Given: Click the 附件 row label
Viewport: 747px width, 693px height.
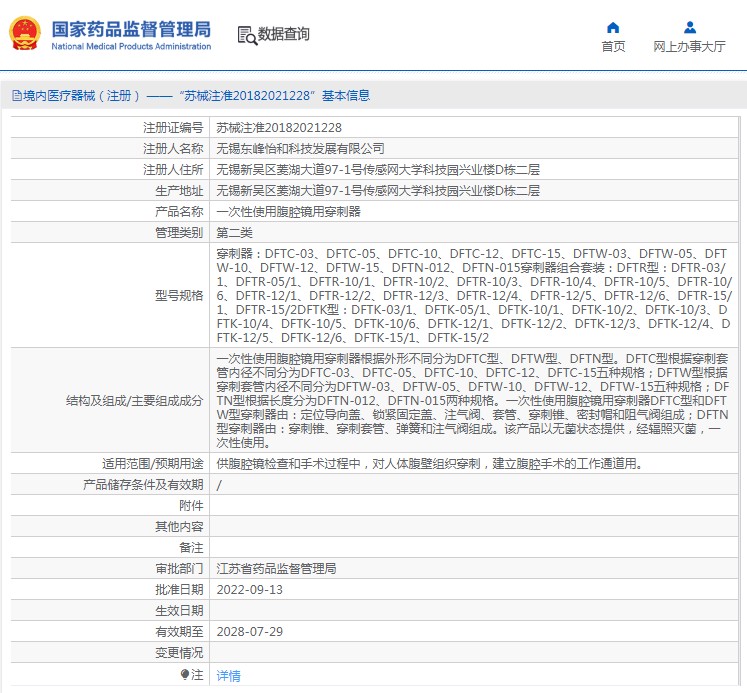Looking at the screenshot, I should [191, 506].
